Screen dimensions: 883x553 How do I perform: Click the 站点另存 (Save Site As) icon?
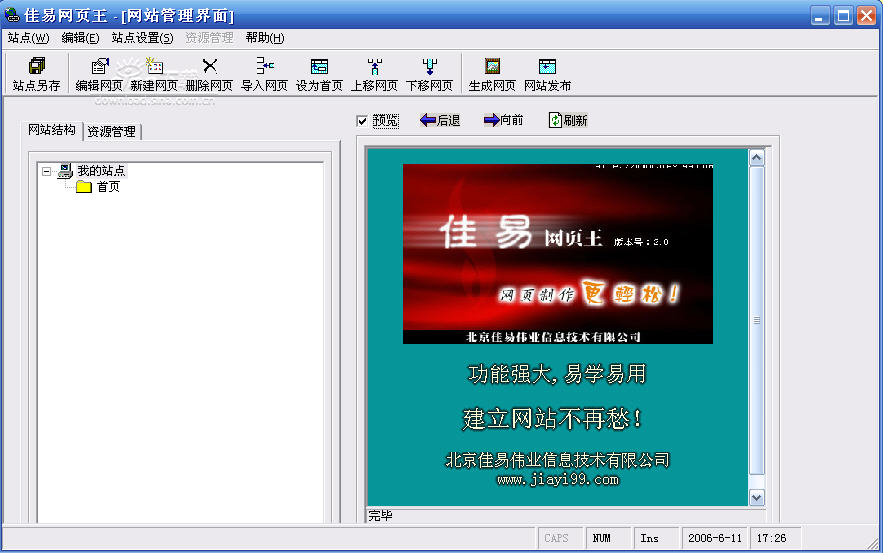36,74
